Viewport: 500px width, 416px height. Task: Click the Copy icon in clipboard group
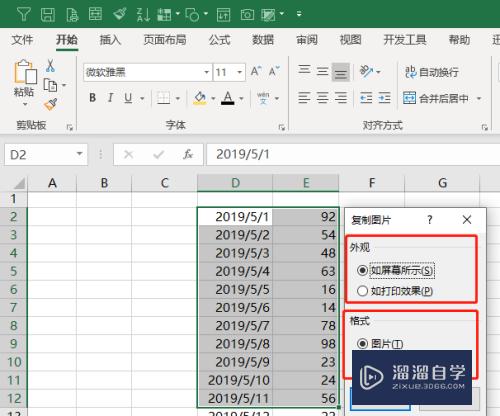[x=50, y=85]
